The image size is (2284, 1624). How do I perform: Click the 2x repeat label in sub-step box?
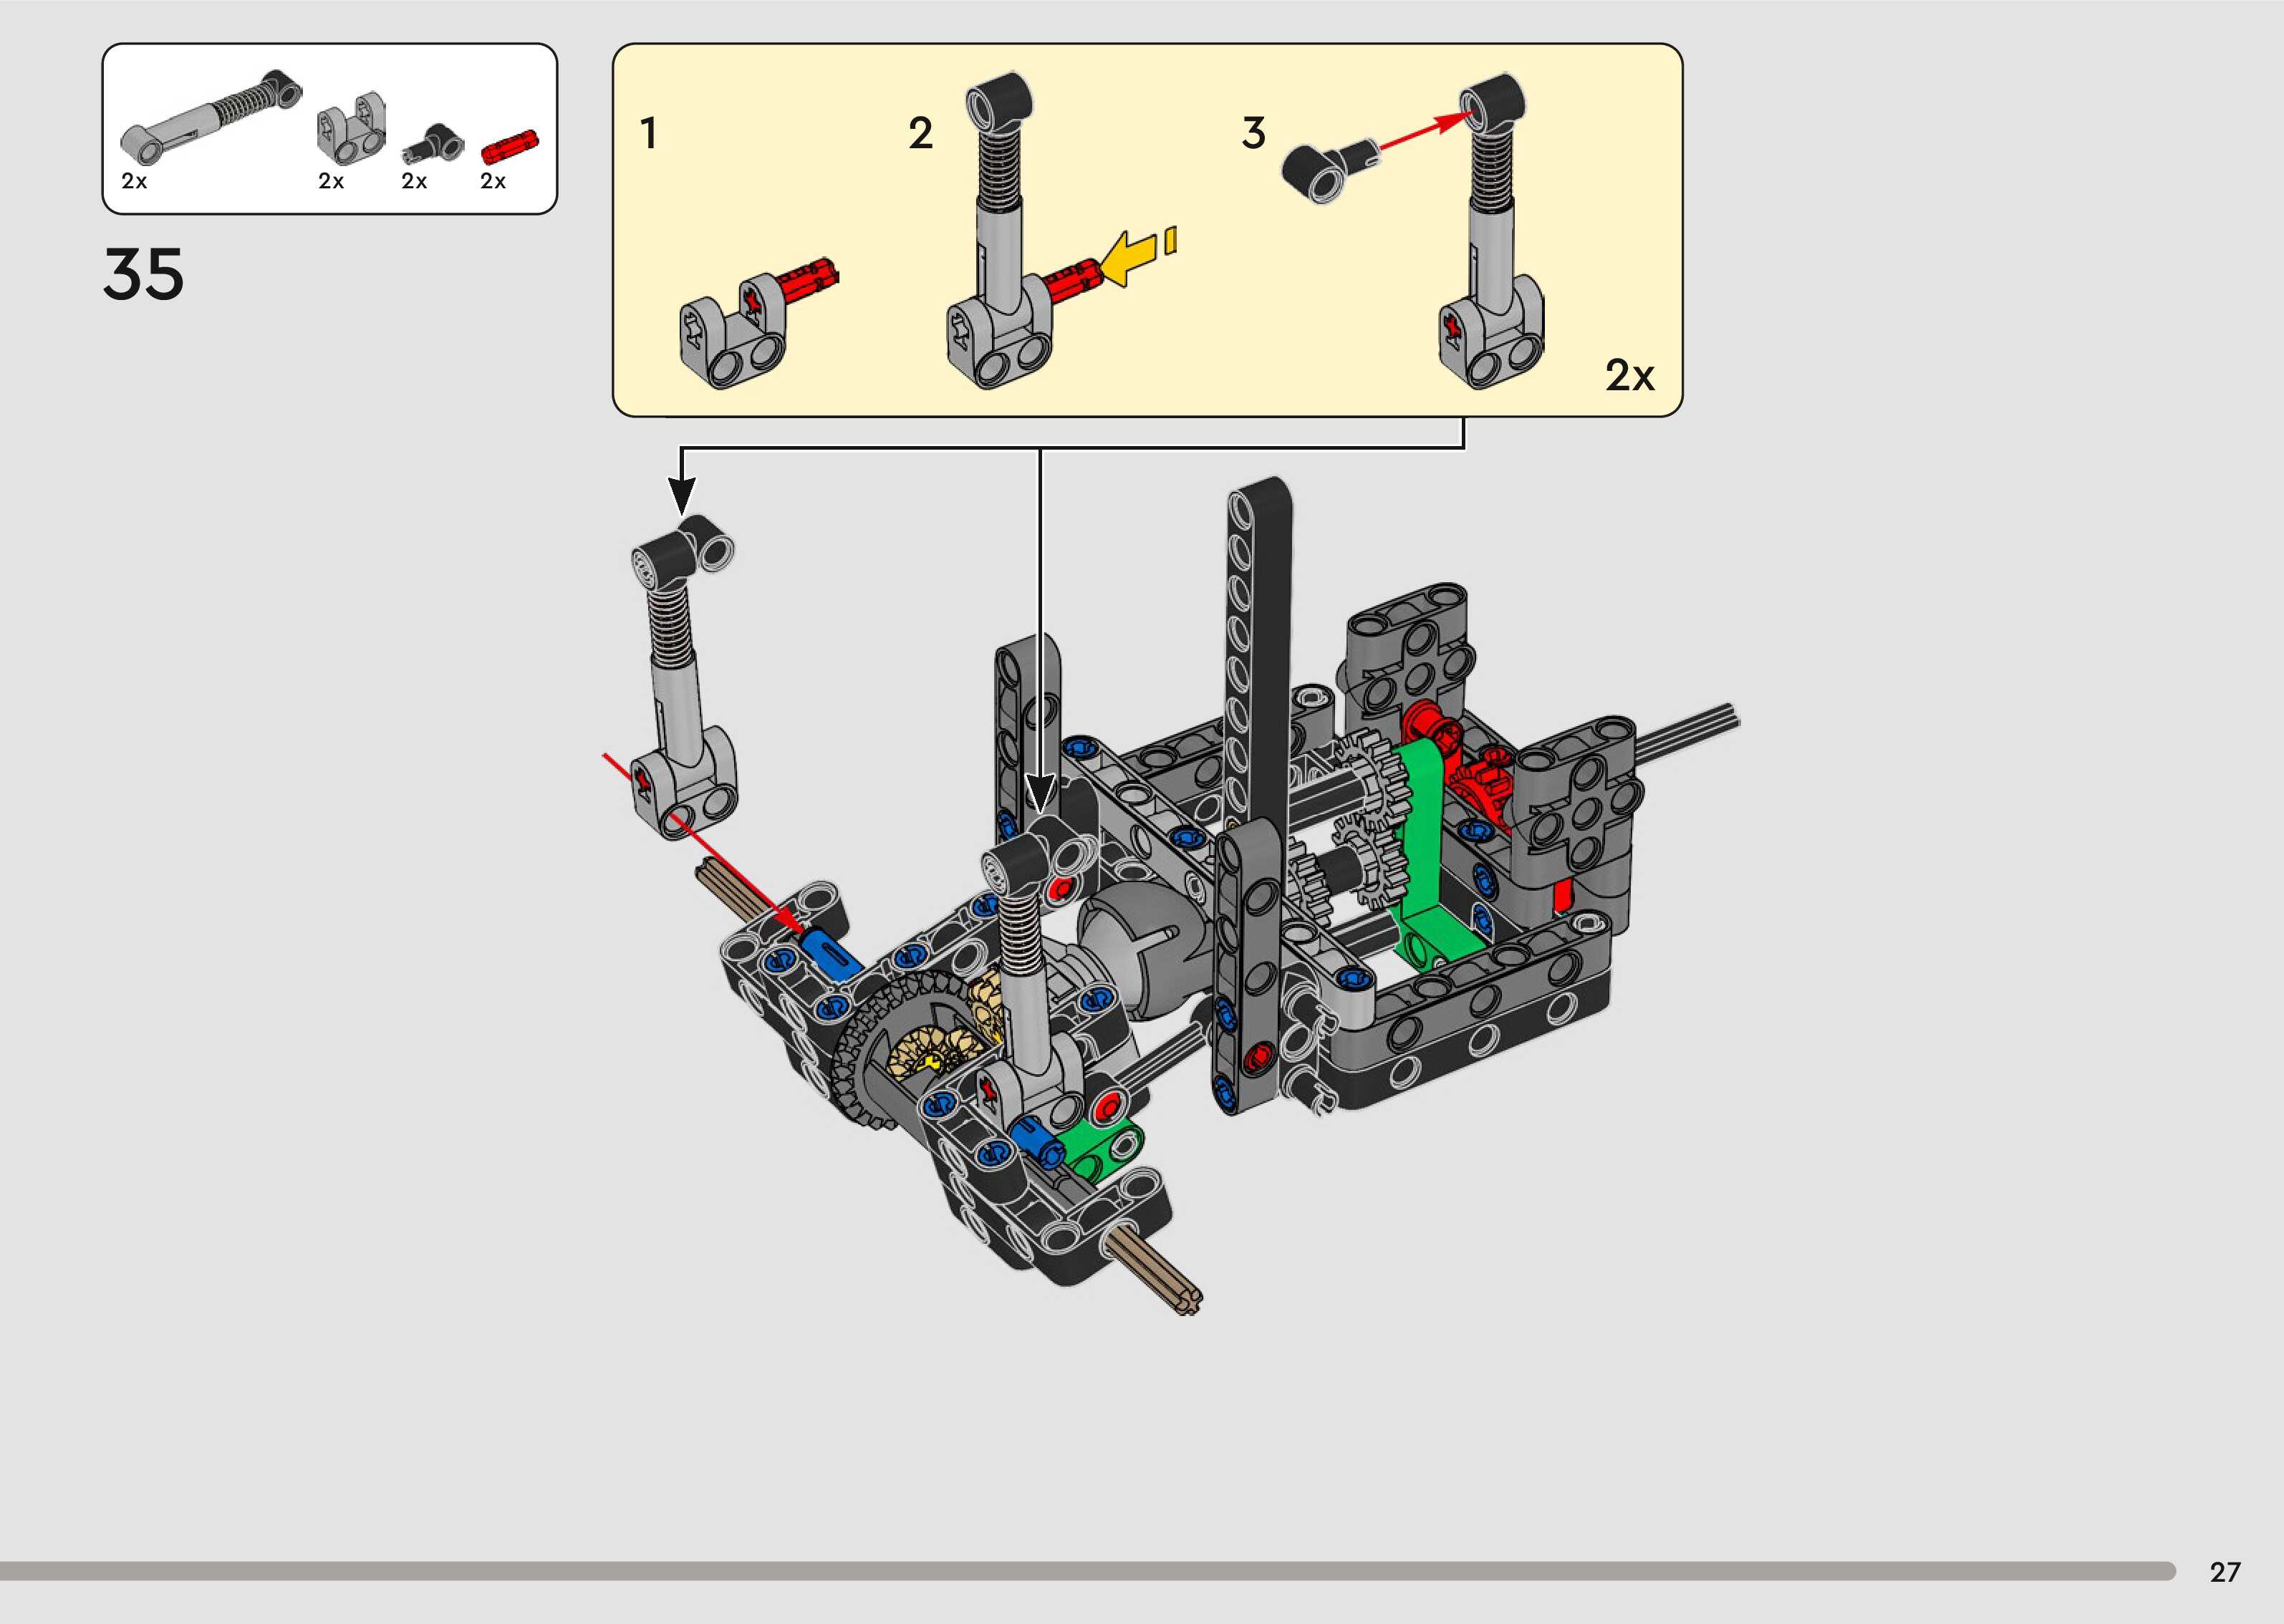pos(1629,375)
